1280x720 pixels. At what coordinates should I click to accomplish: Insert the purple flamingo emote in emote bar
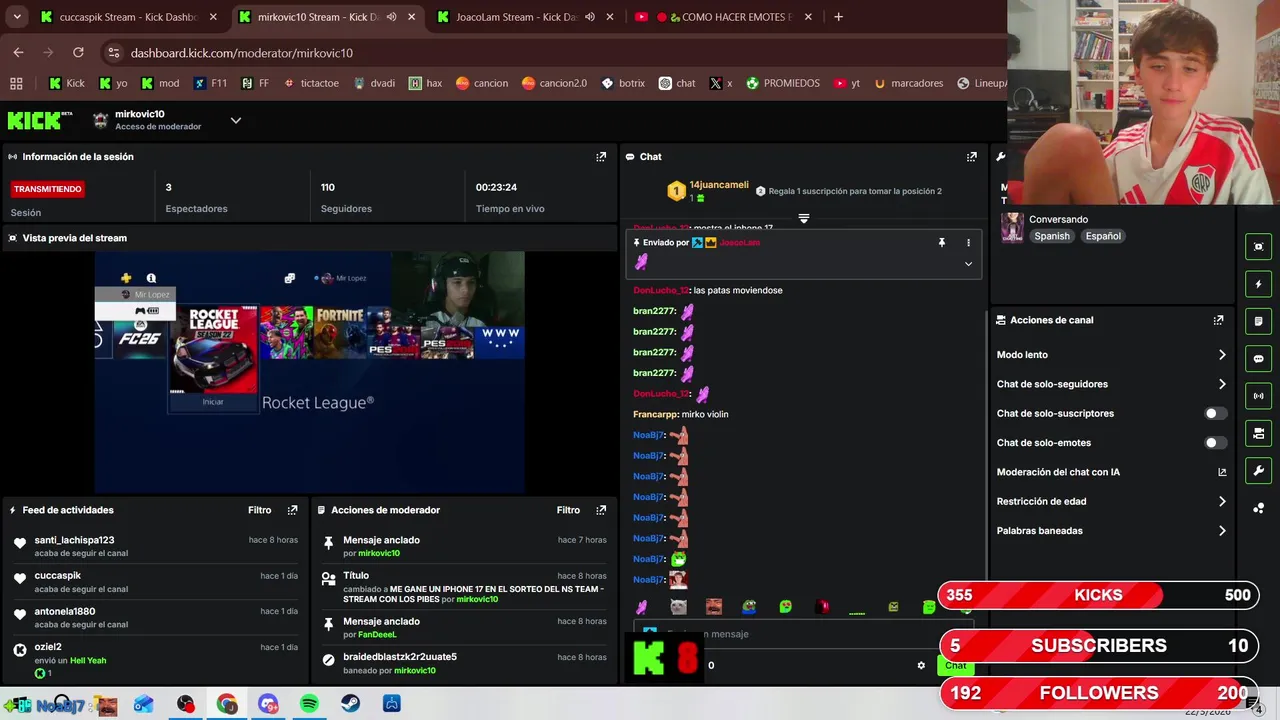(642, 607)
